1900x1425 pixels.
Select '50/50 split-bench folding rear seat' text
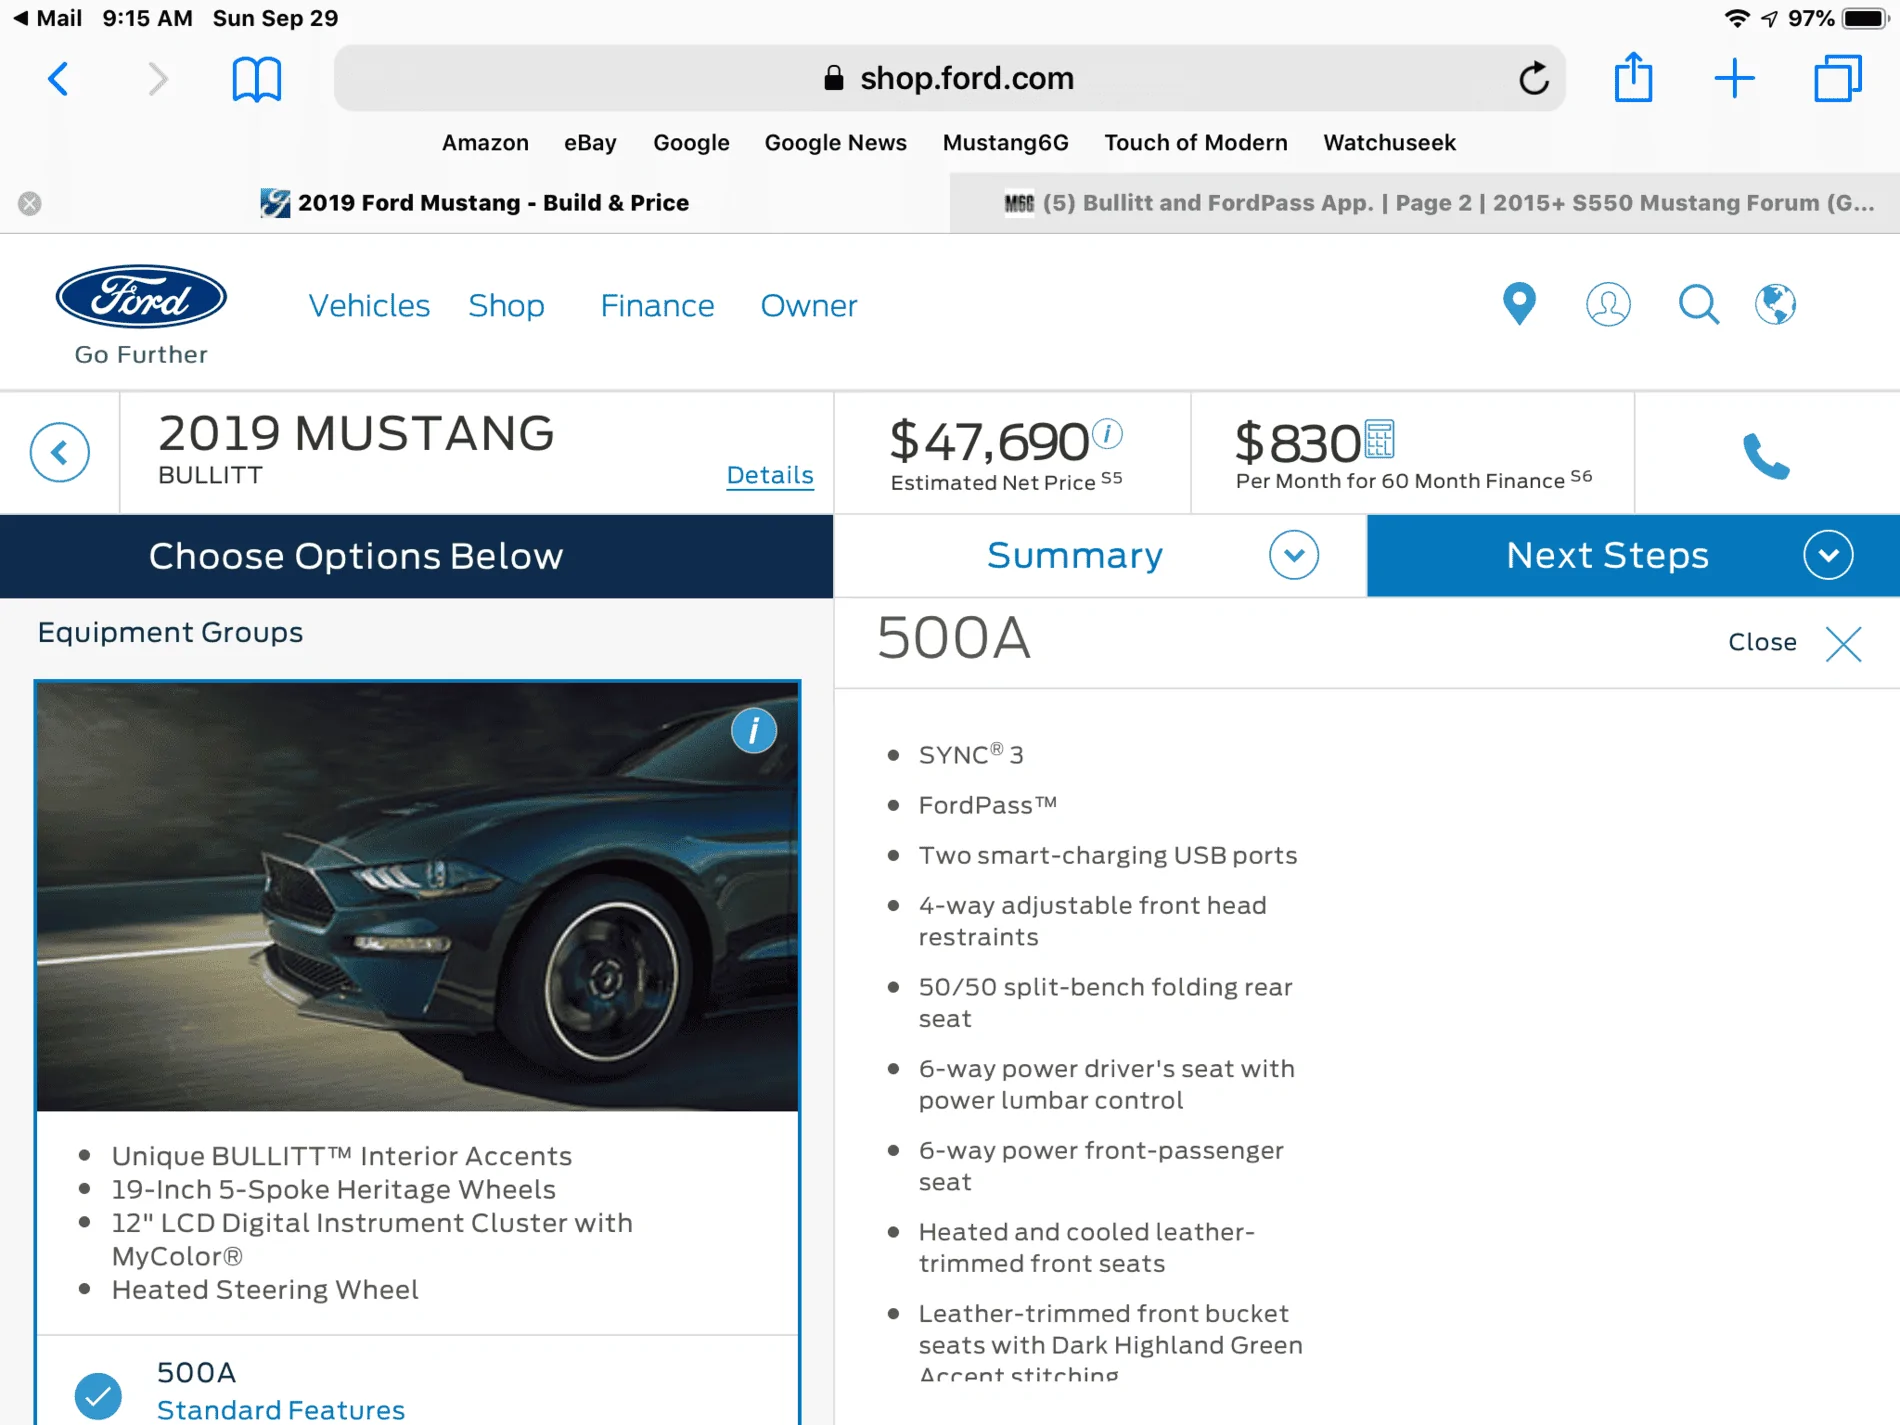[1106, 1003]
